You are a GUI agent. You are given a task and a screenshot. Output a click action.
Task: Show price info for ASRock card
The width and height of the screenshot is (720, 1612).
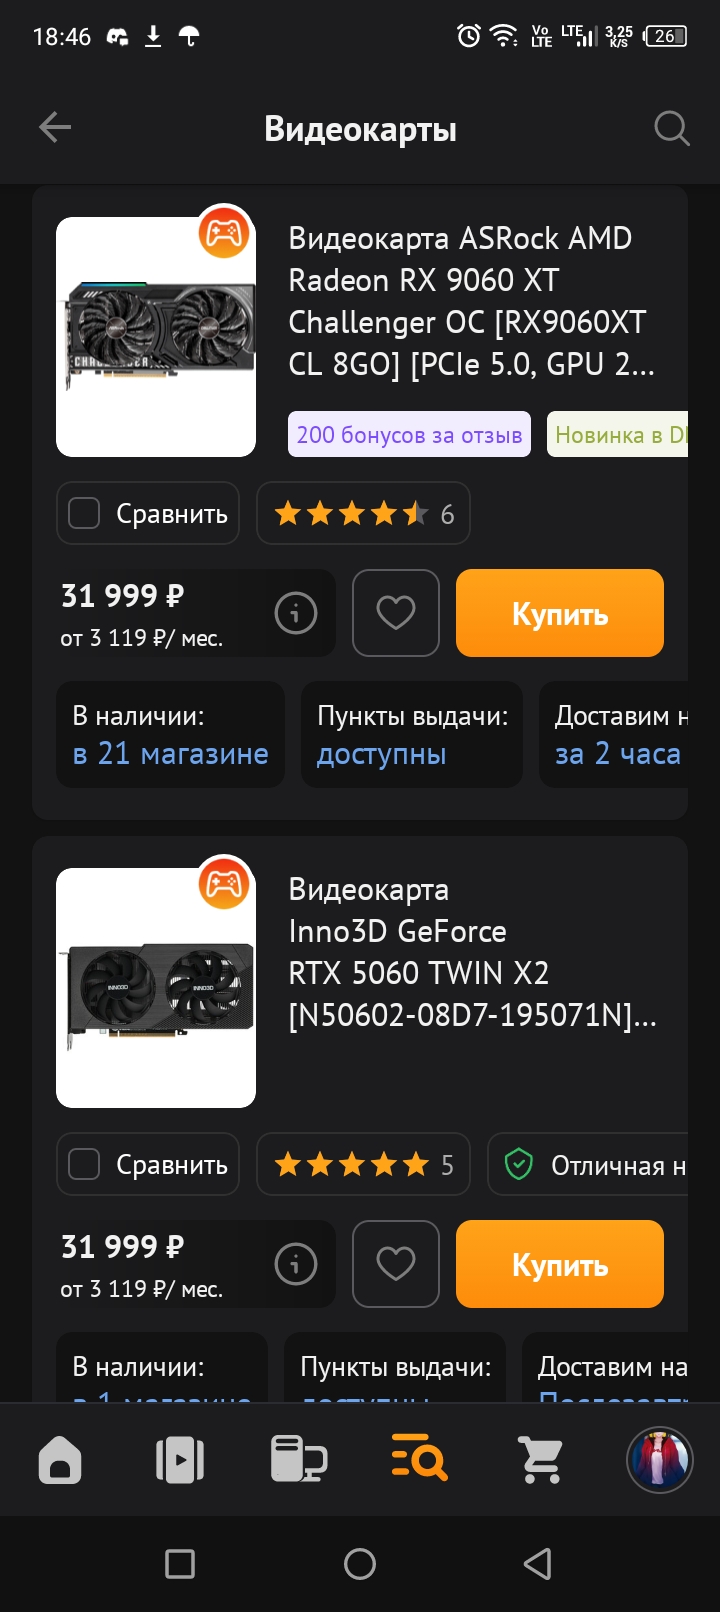[296, 613]
